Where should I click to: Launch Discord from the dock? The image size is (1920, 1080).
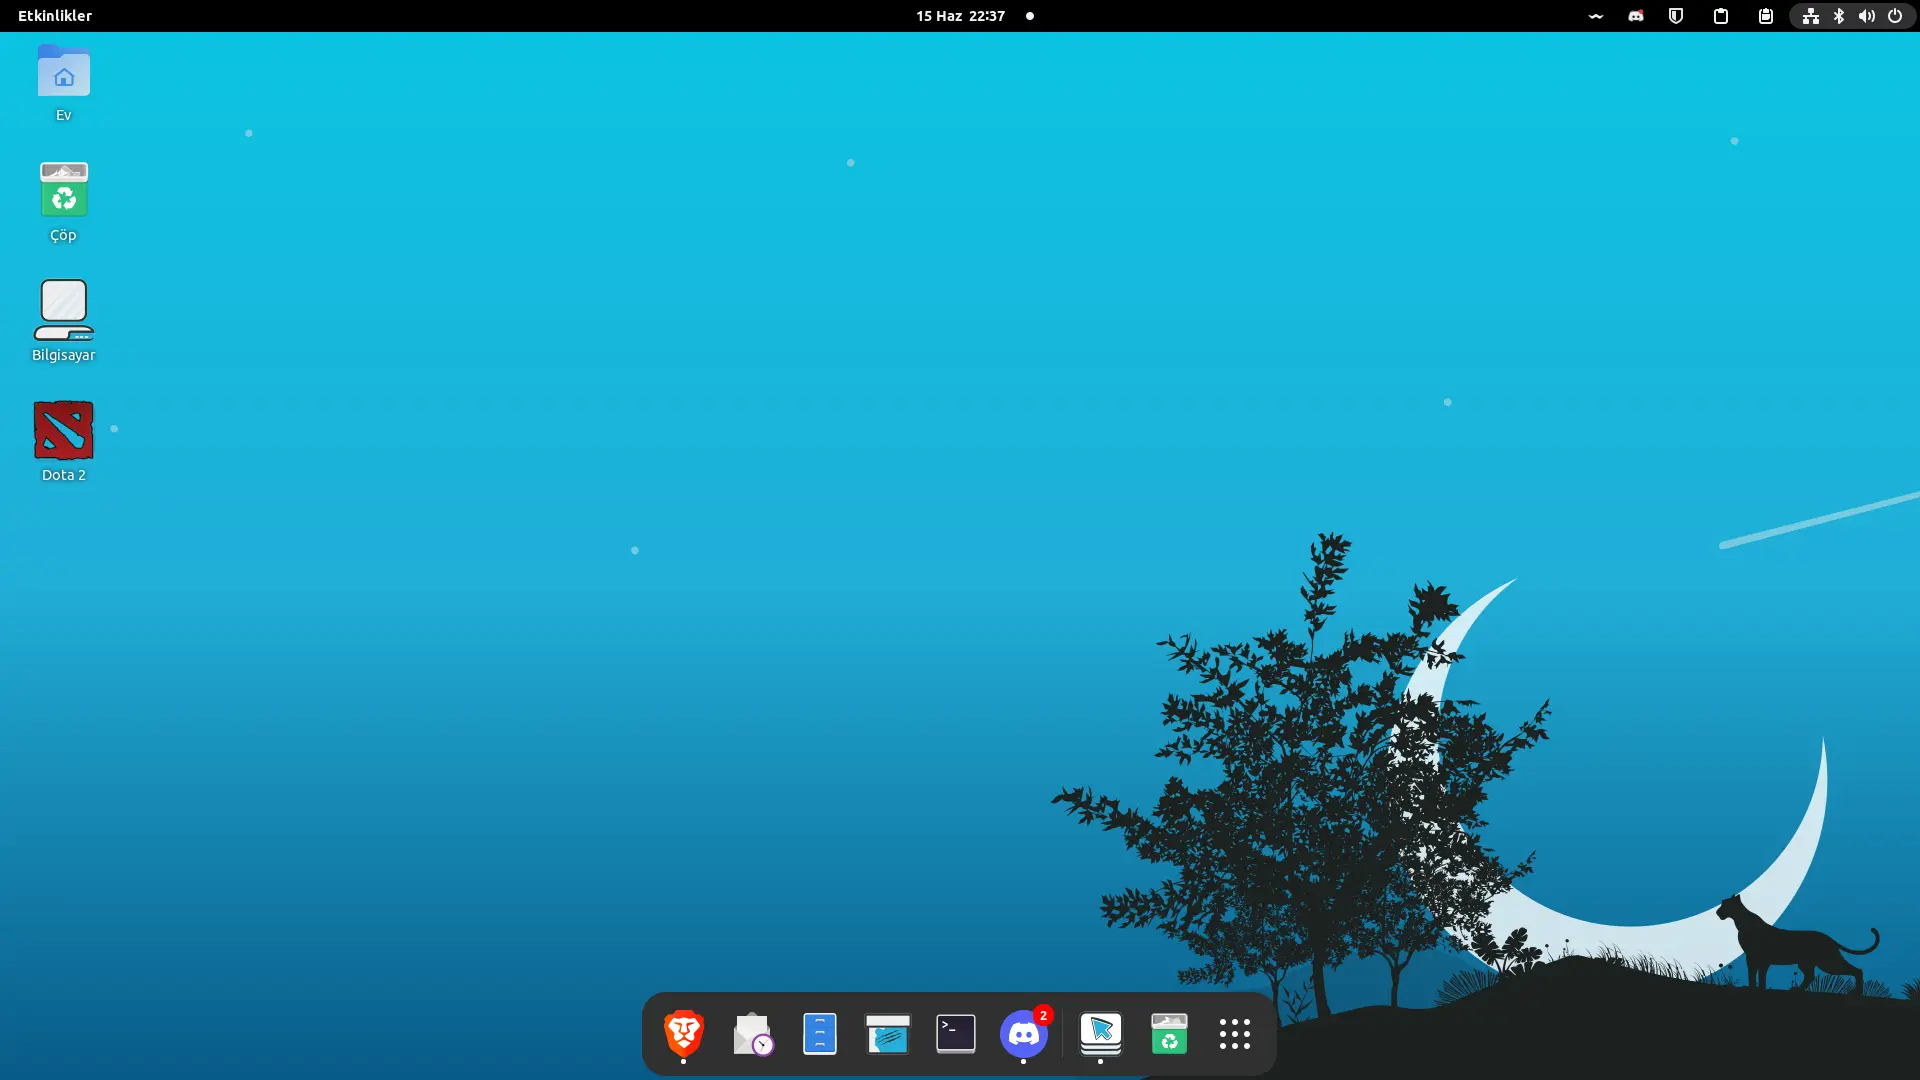click(1023, 1033)
